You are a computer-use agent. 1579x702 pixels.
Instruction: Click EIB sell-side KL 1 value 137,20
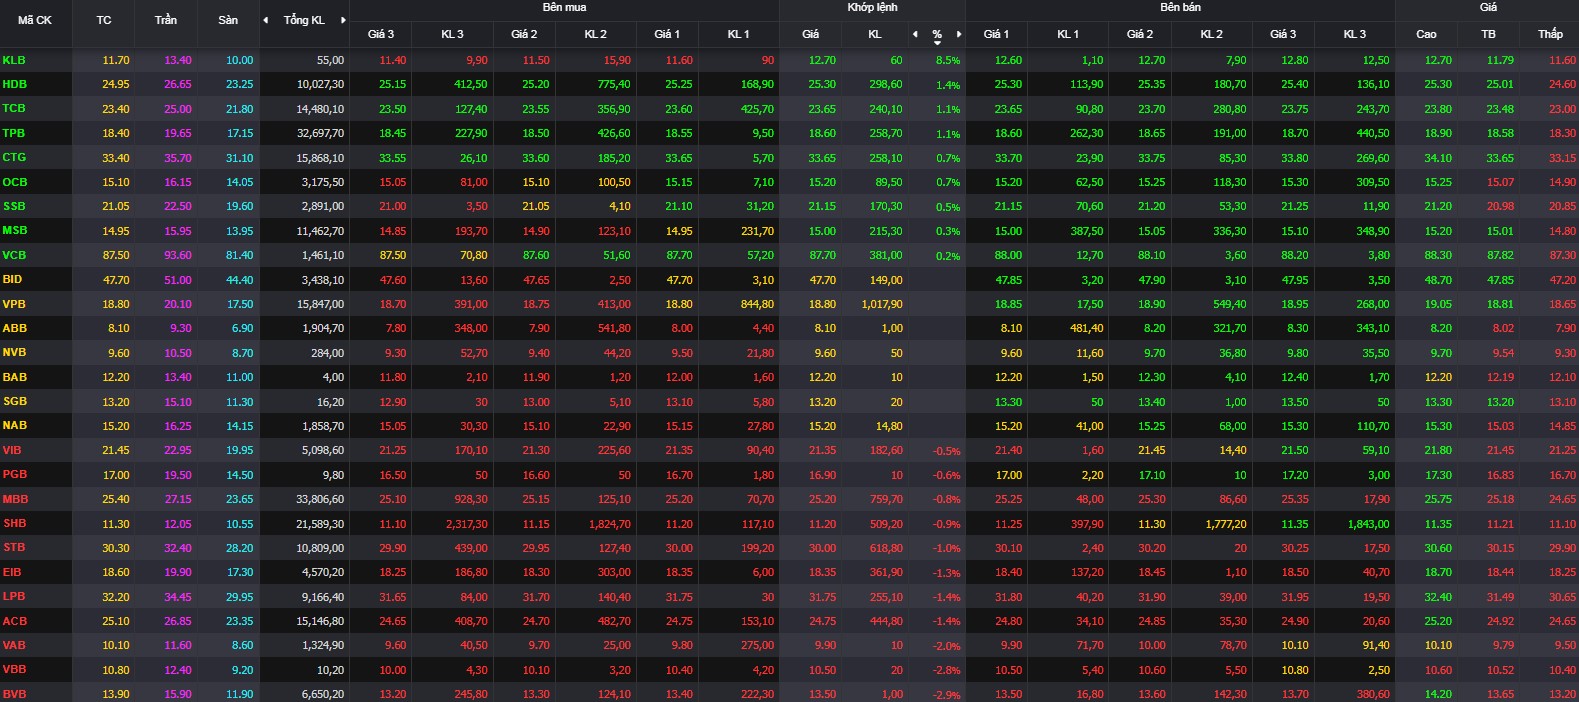[x=1087, y=572]
